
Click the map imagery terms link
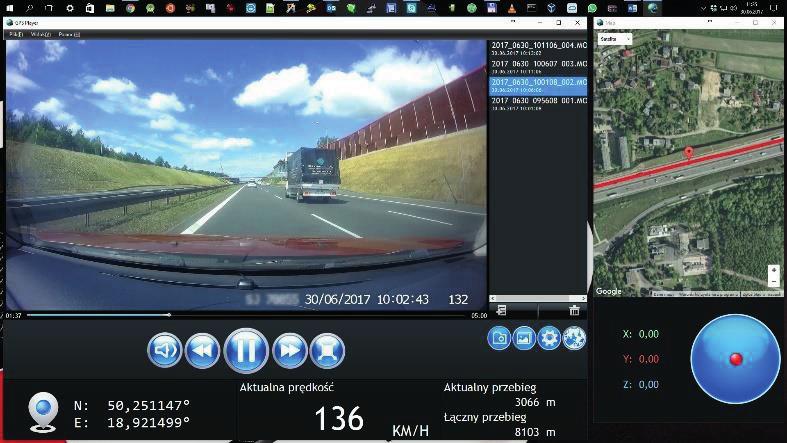point(708,294)
